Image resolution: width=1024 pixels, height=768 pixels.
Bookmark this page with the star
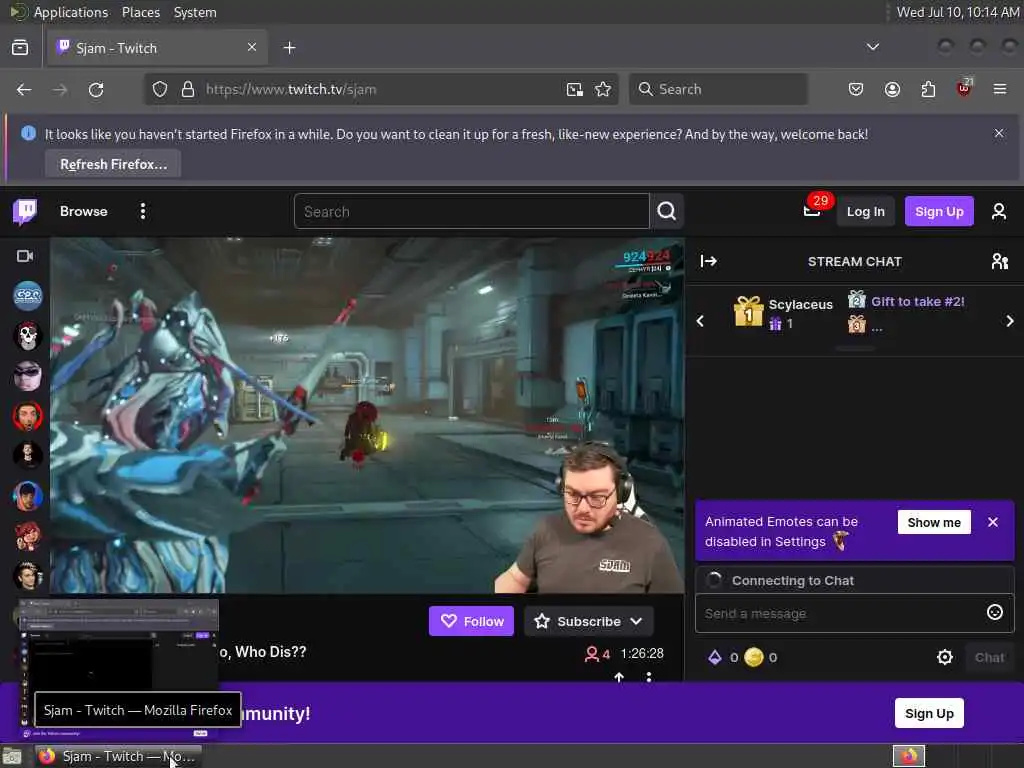(x=603, y=89)
